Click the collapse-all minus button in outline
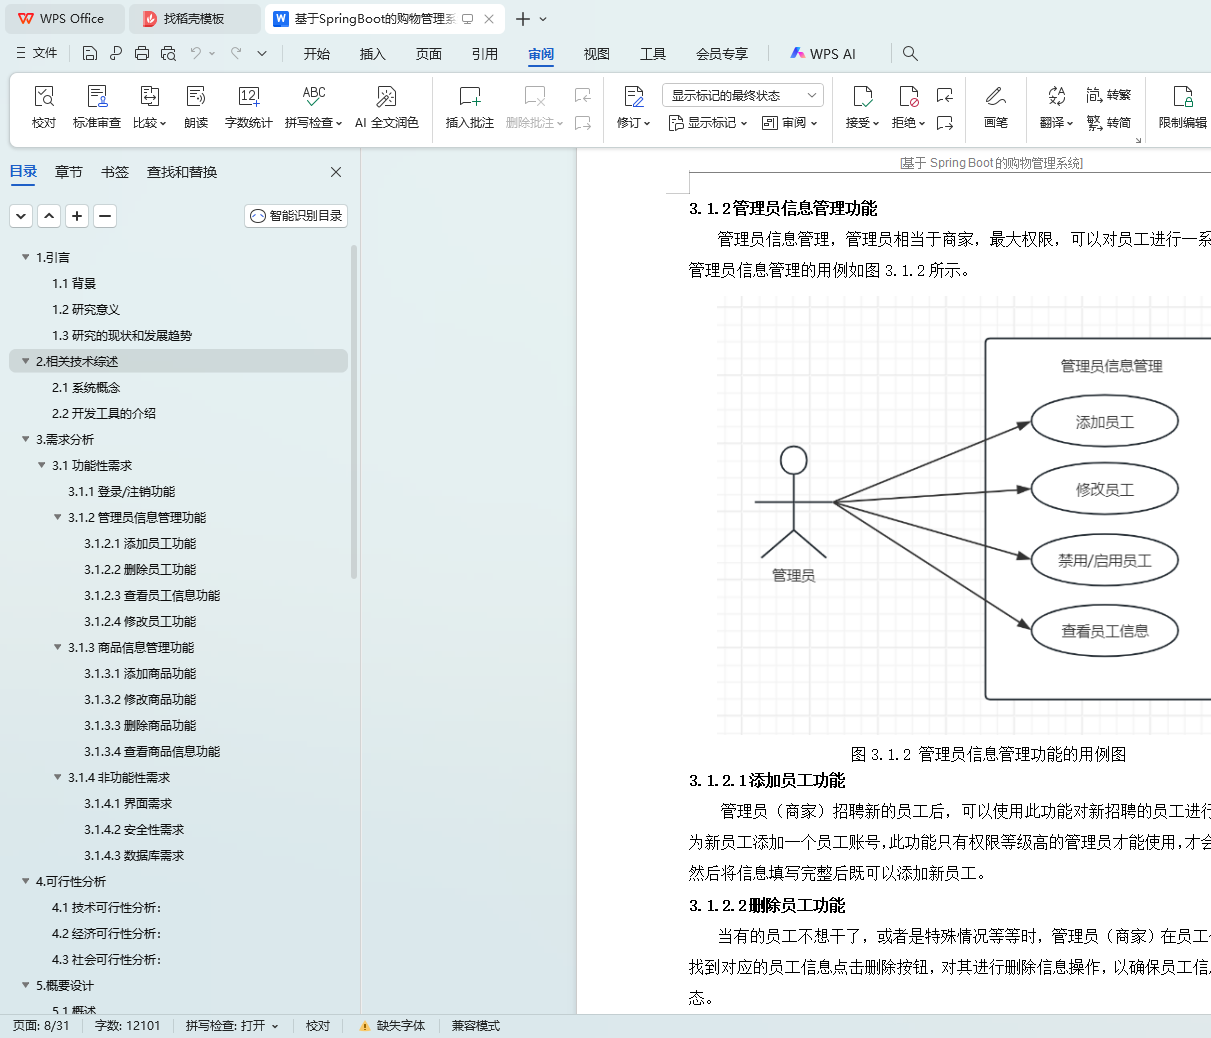Screen dimensions: 1211x1038 click(105, 216)
